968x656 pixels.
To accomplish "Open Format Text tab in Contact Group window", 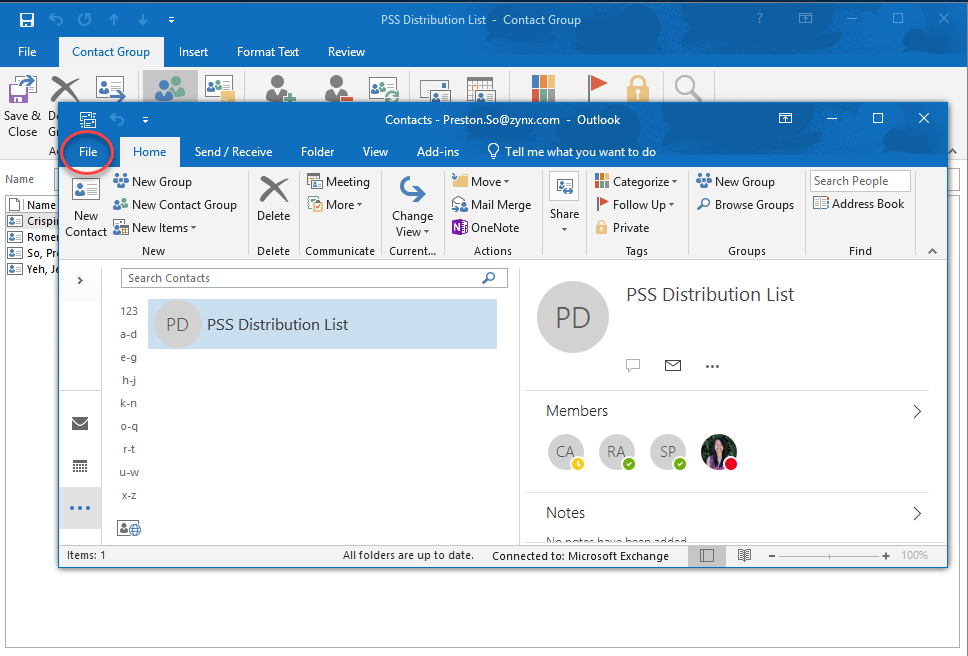I will click(268, 52).
